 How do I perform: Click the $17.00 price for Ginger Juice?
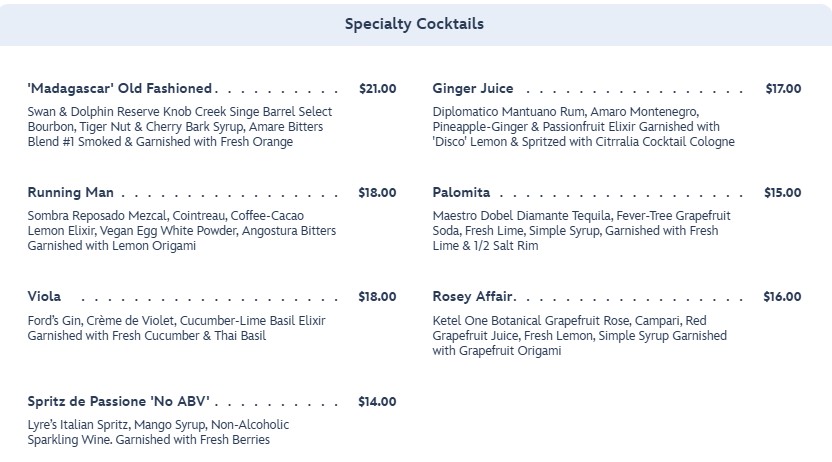(x=783, y=88)
